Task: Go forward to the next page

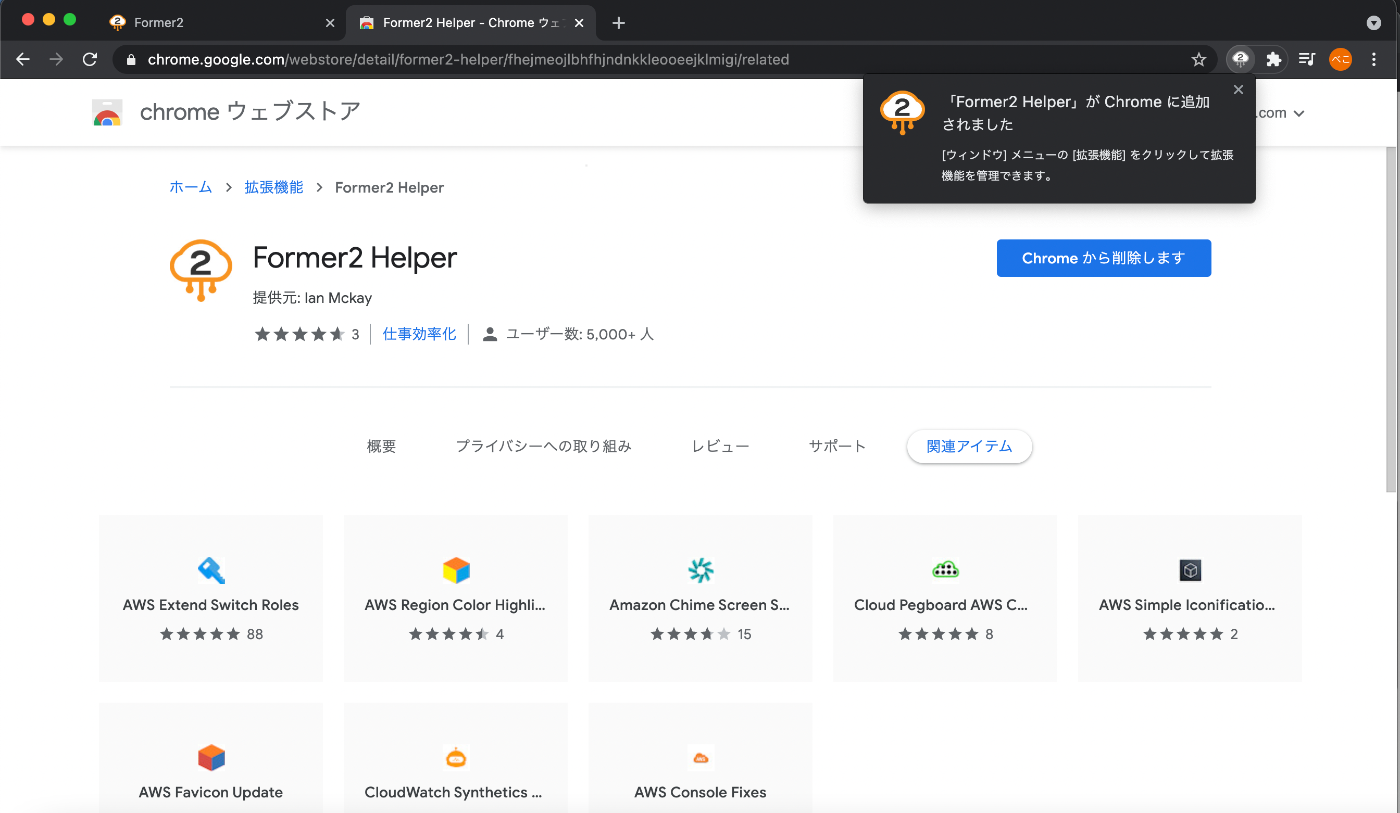Action: coord(56,59)
